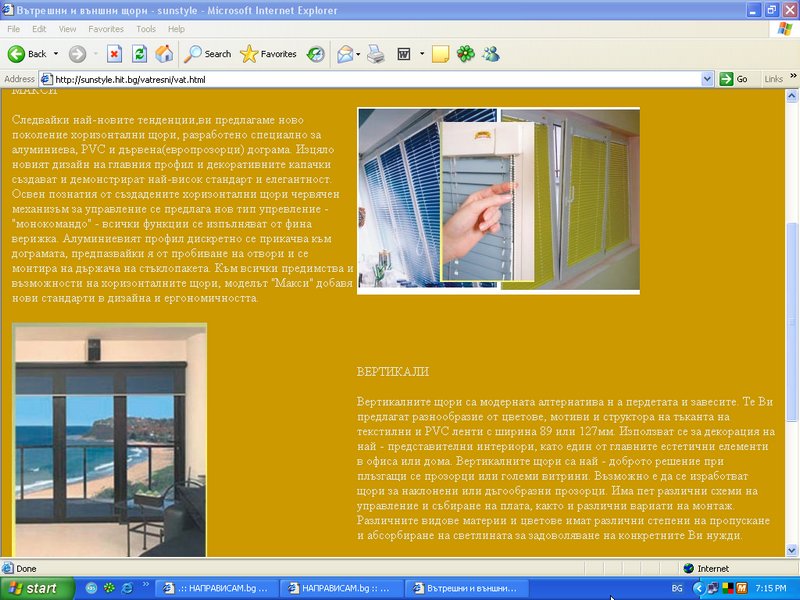Click the colored squares tray icon
Image resolution: width=800 pixels, height=600 pixels.
pos(728,588)
